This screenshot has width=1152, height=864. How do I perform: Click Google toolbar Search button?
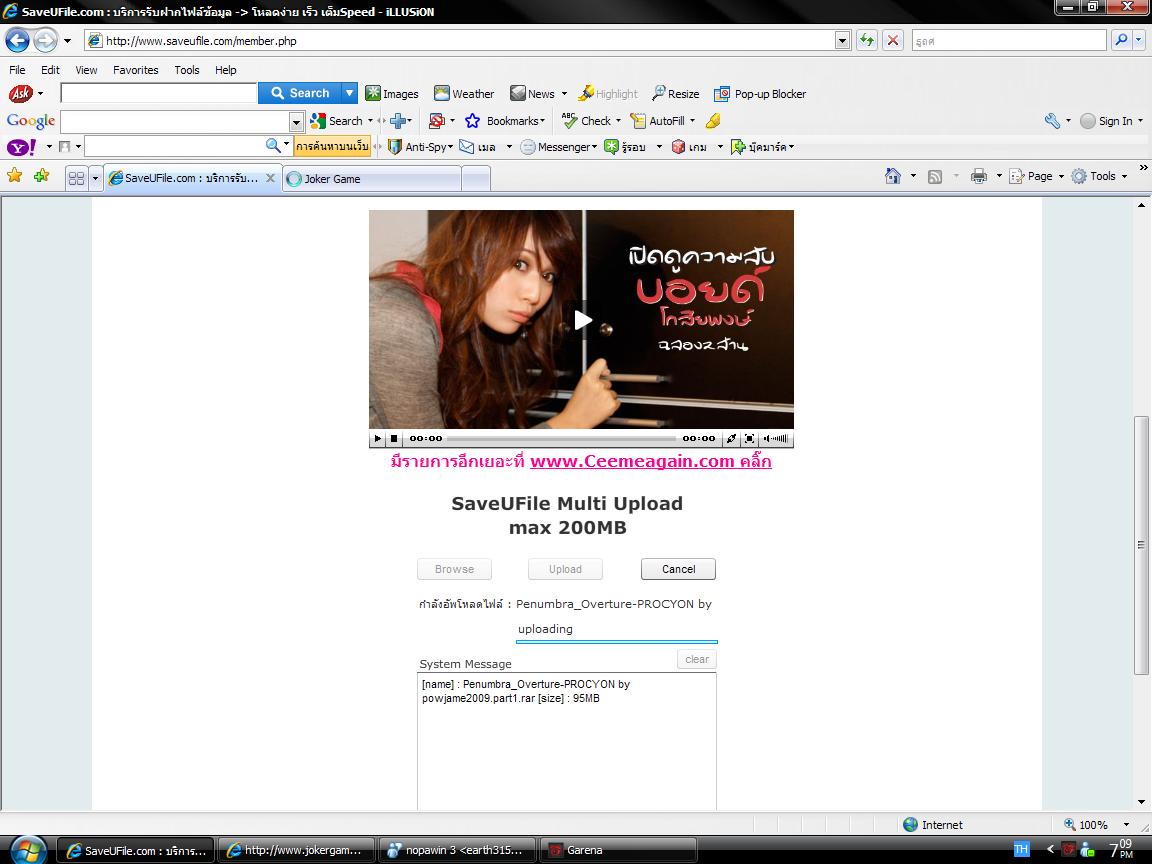(x=336, y=120)
